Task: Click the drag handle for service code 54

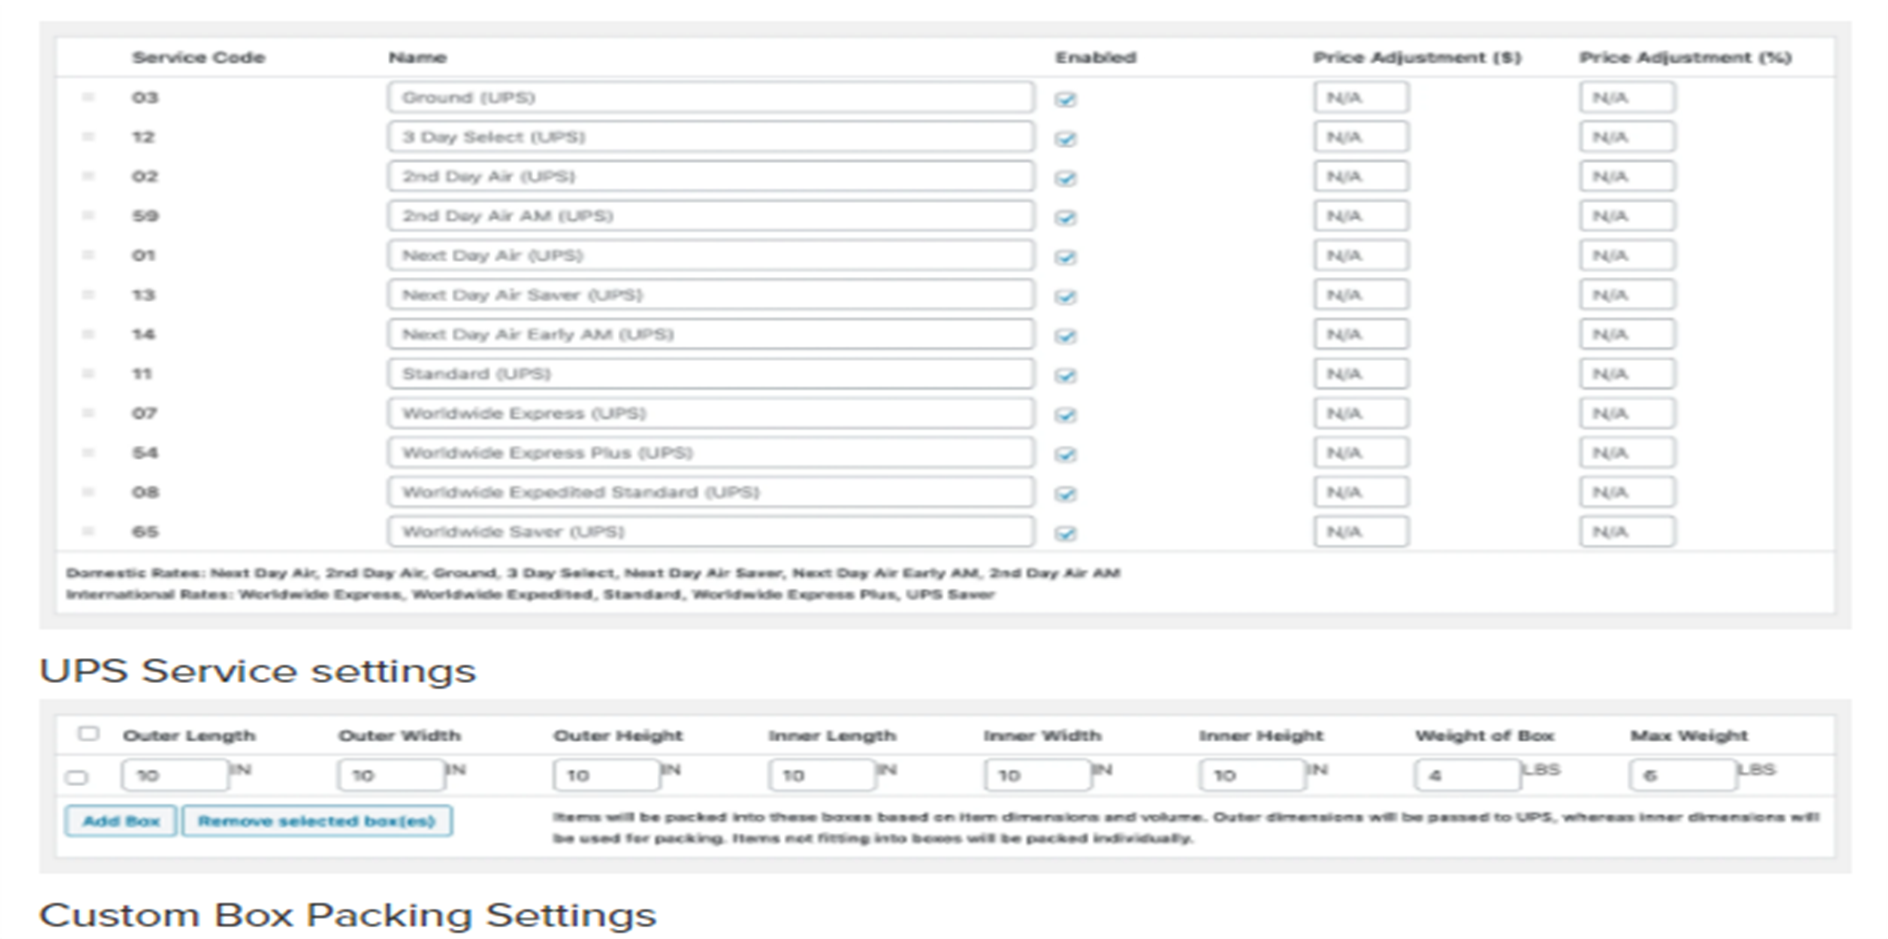Action: point(88,453)
